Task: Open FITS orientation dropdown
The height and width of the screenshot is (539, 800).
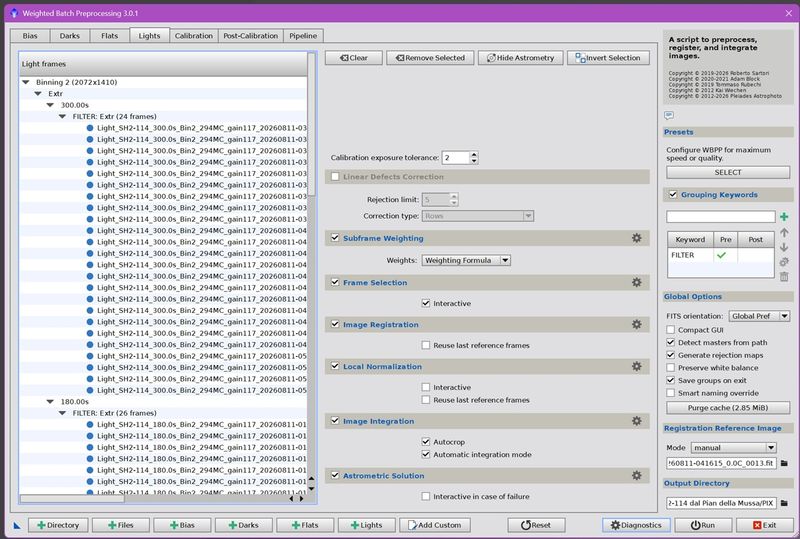Action: click(759, 316)
